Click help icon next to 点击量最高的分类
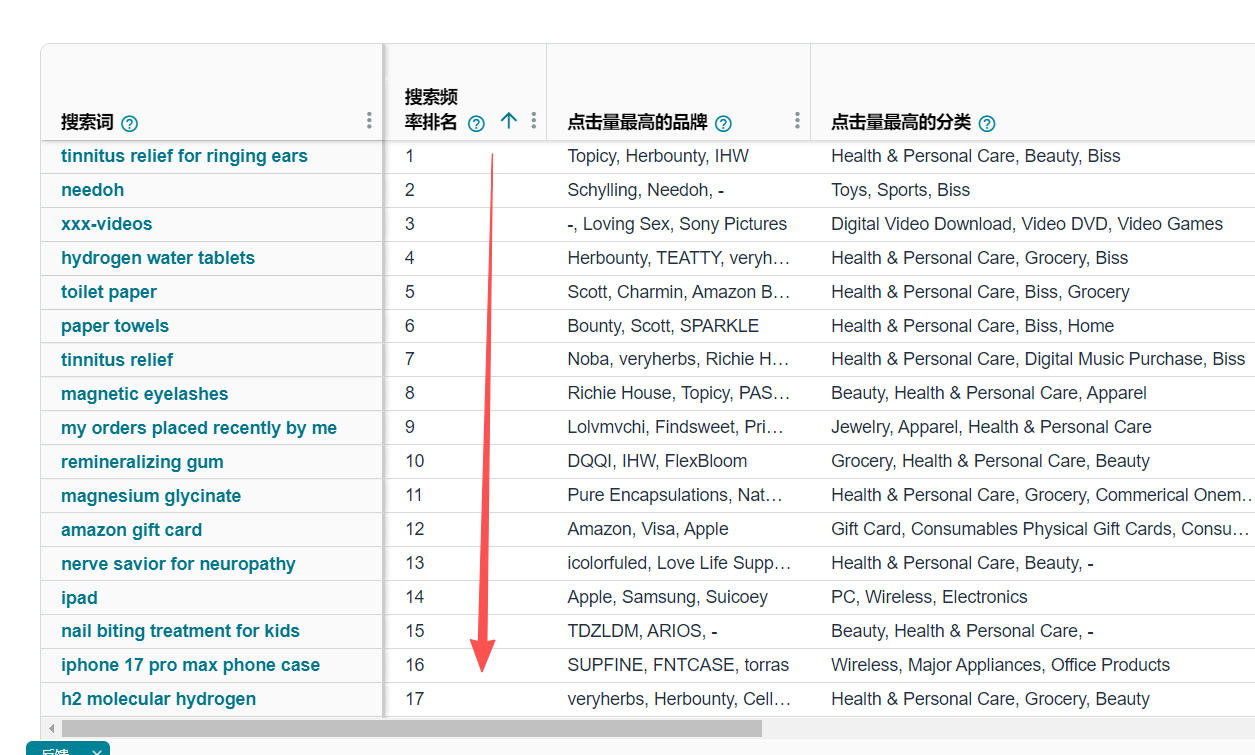Screen dimensions: 1255x755 tap(987, 124)
